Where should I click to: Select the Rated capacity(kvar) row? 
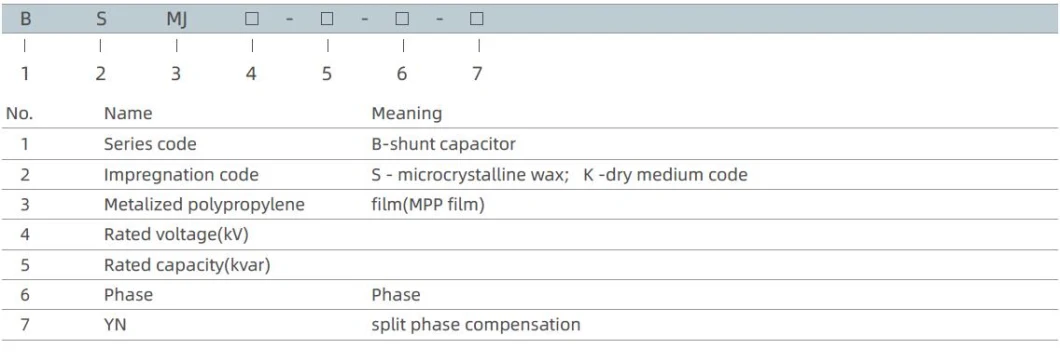529,265
